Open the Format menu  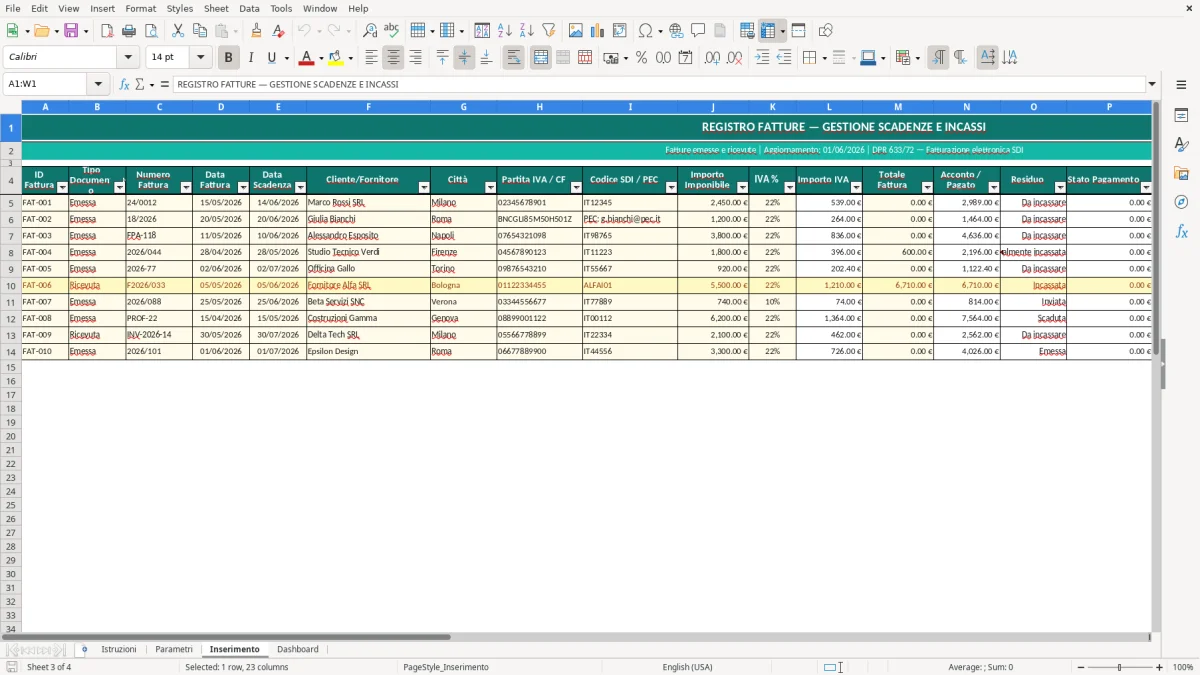tap(140, 8)
